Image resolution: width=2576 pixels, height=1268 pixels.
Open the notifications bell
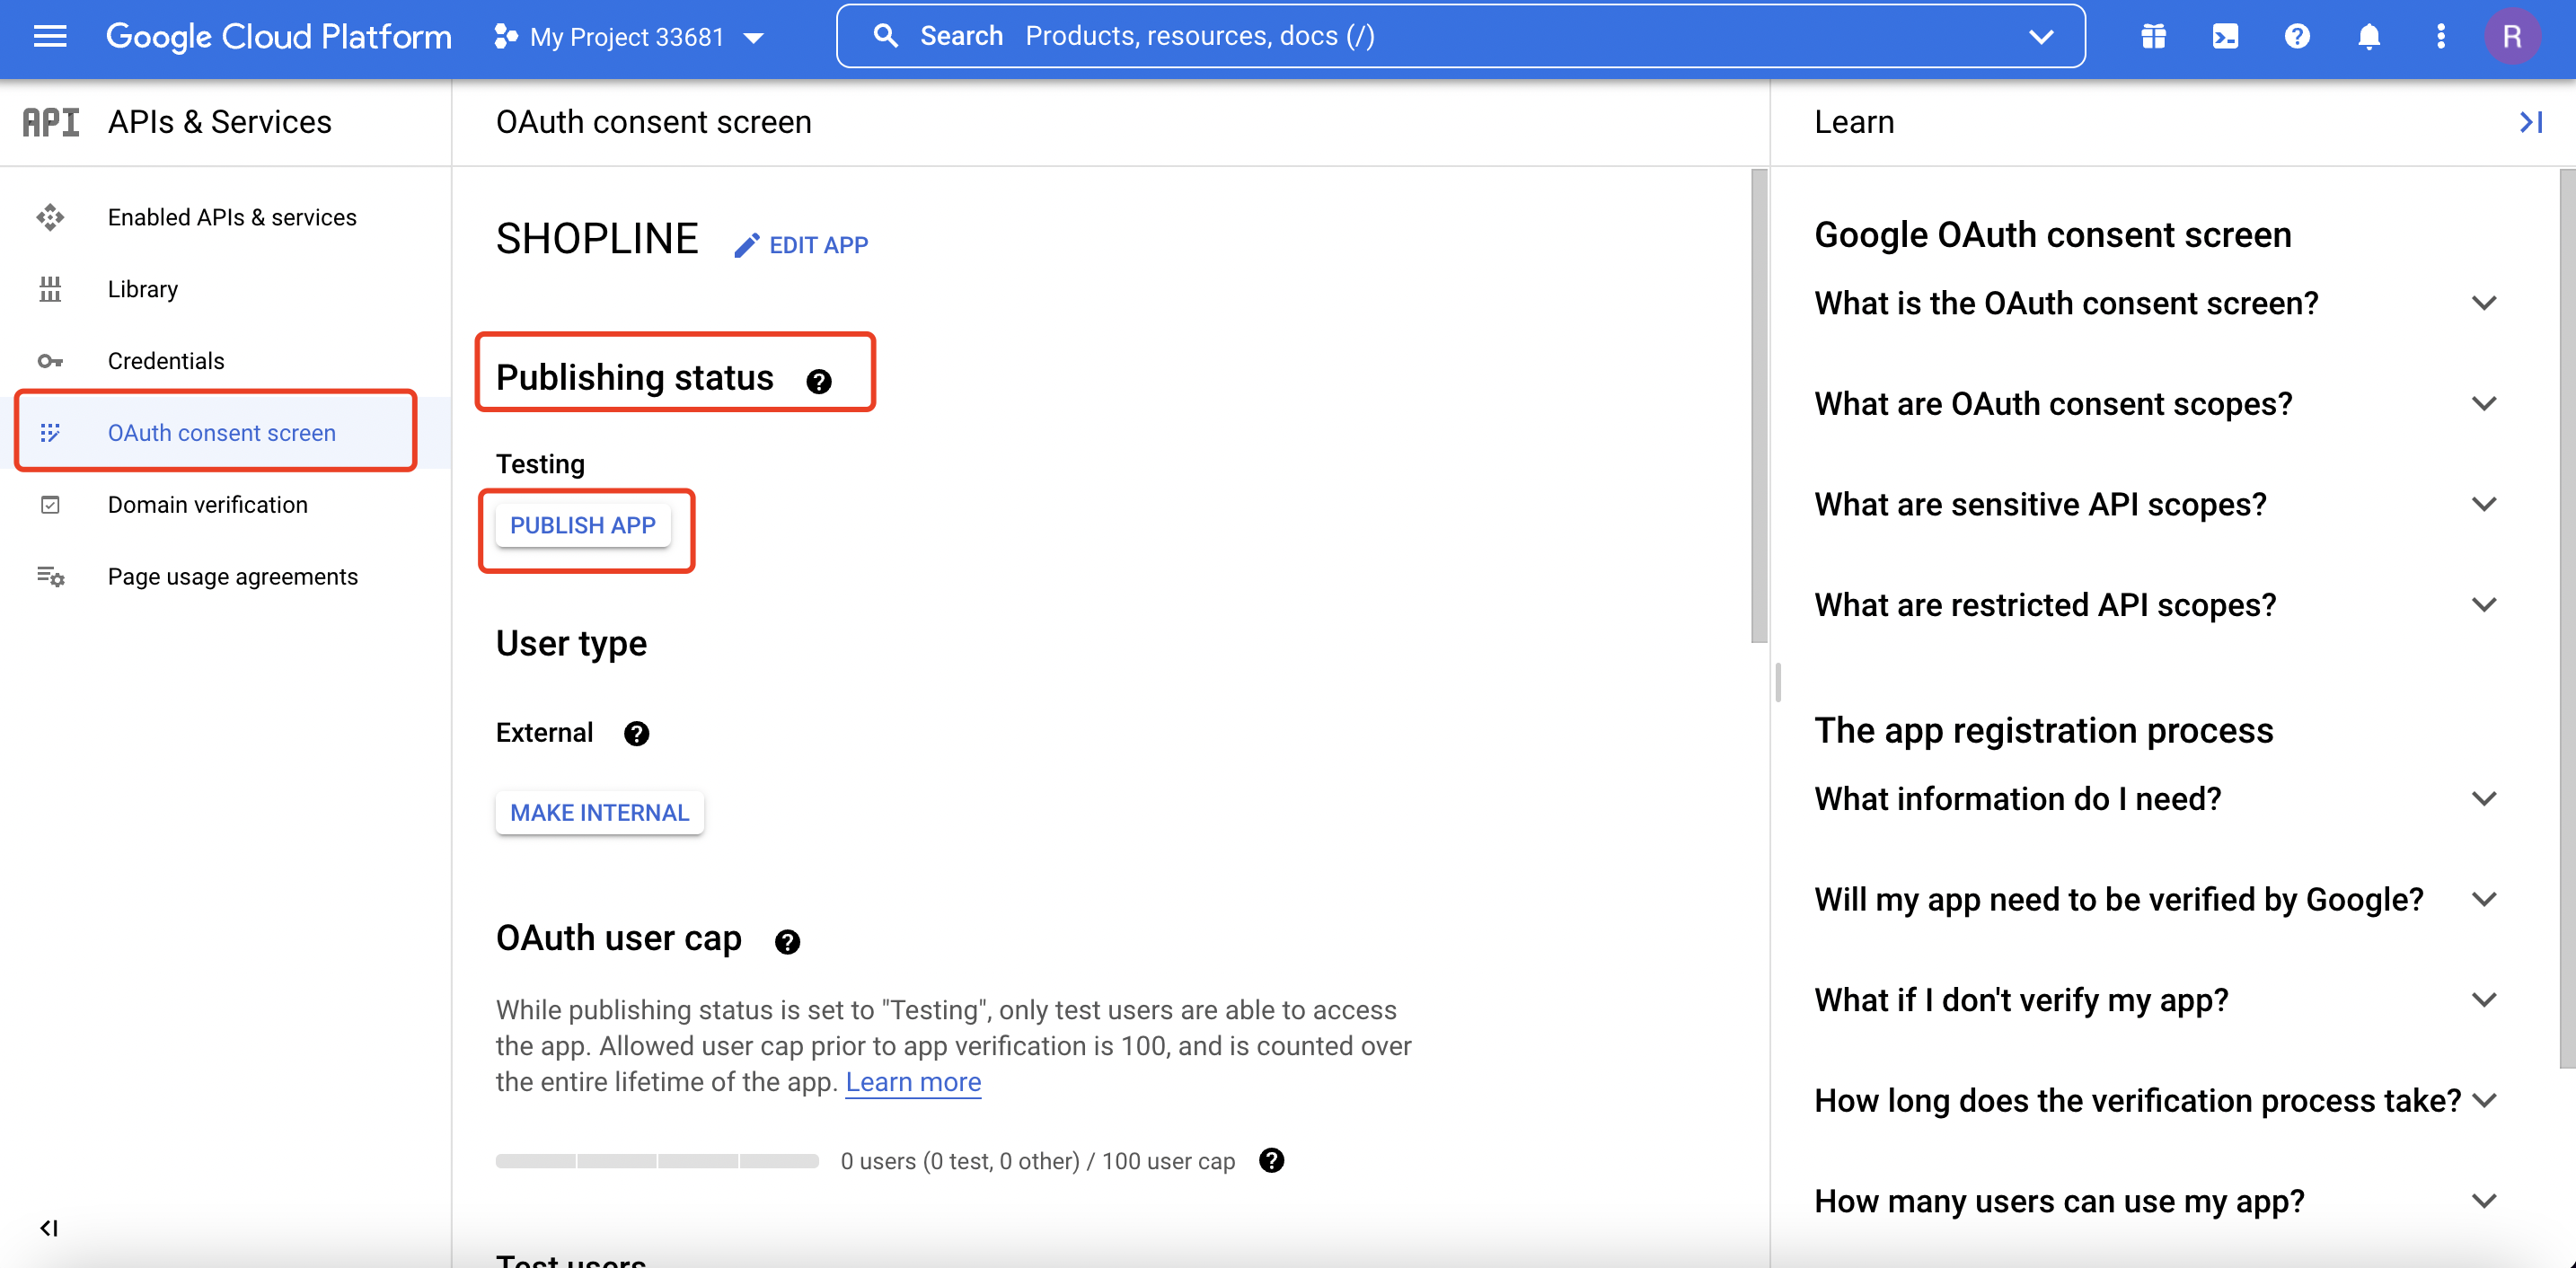(2368, 37)
